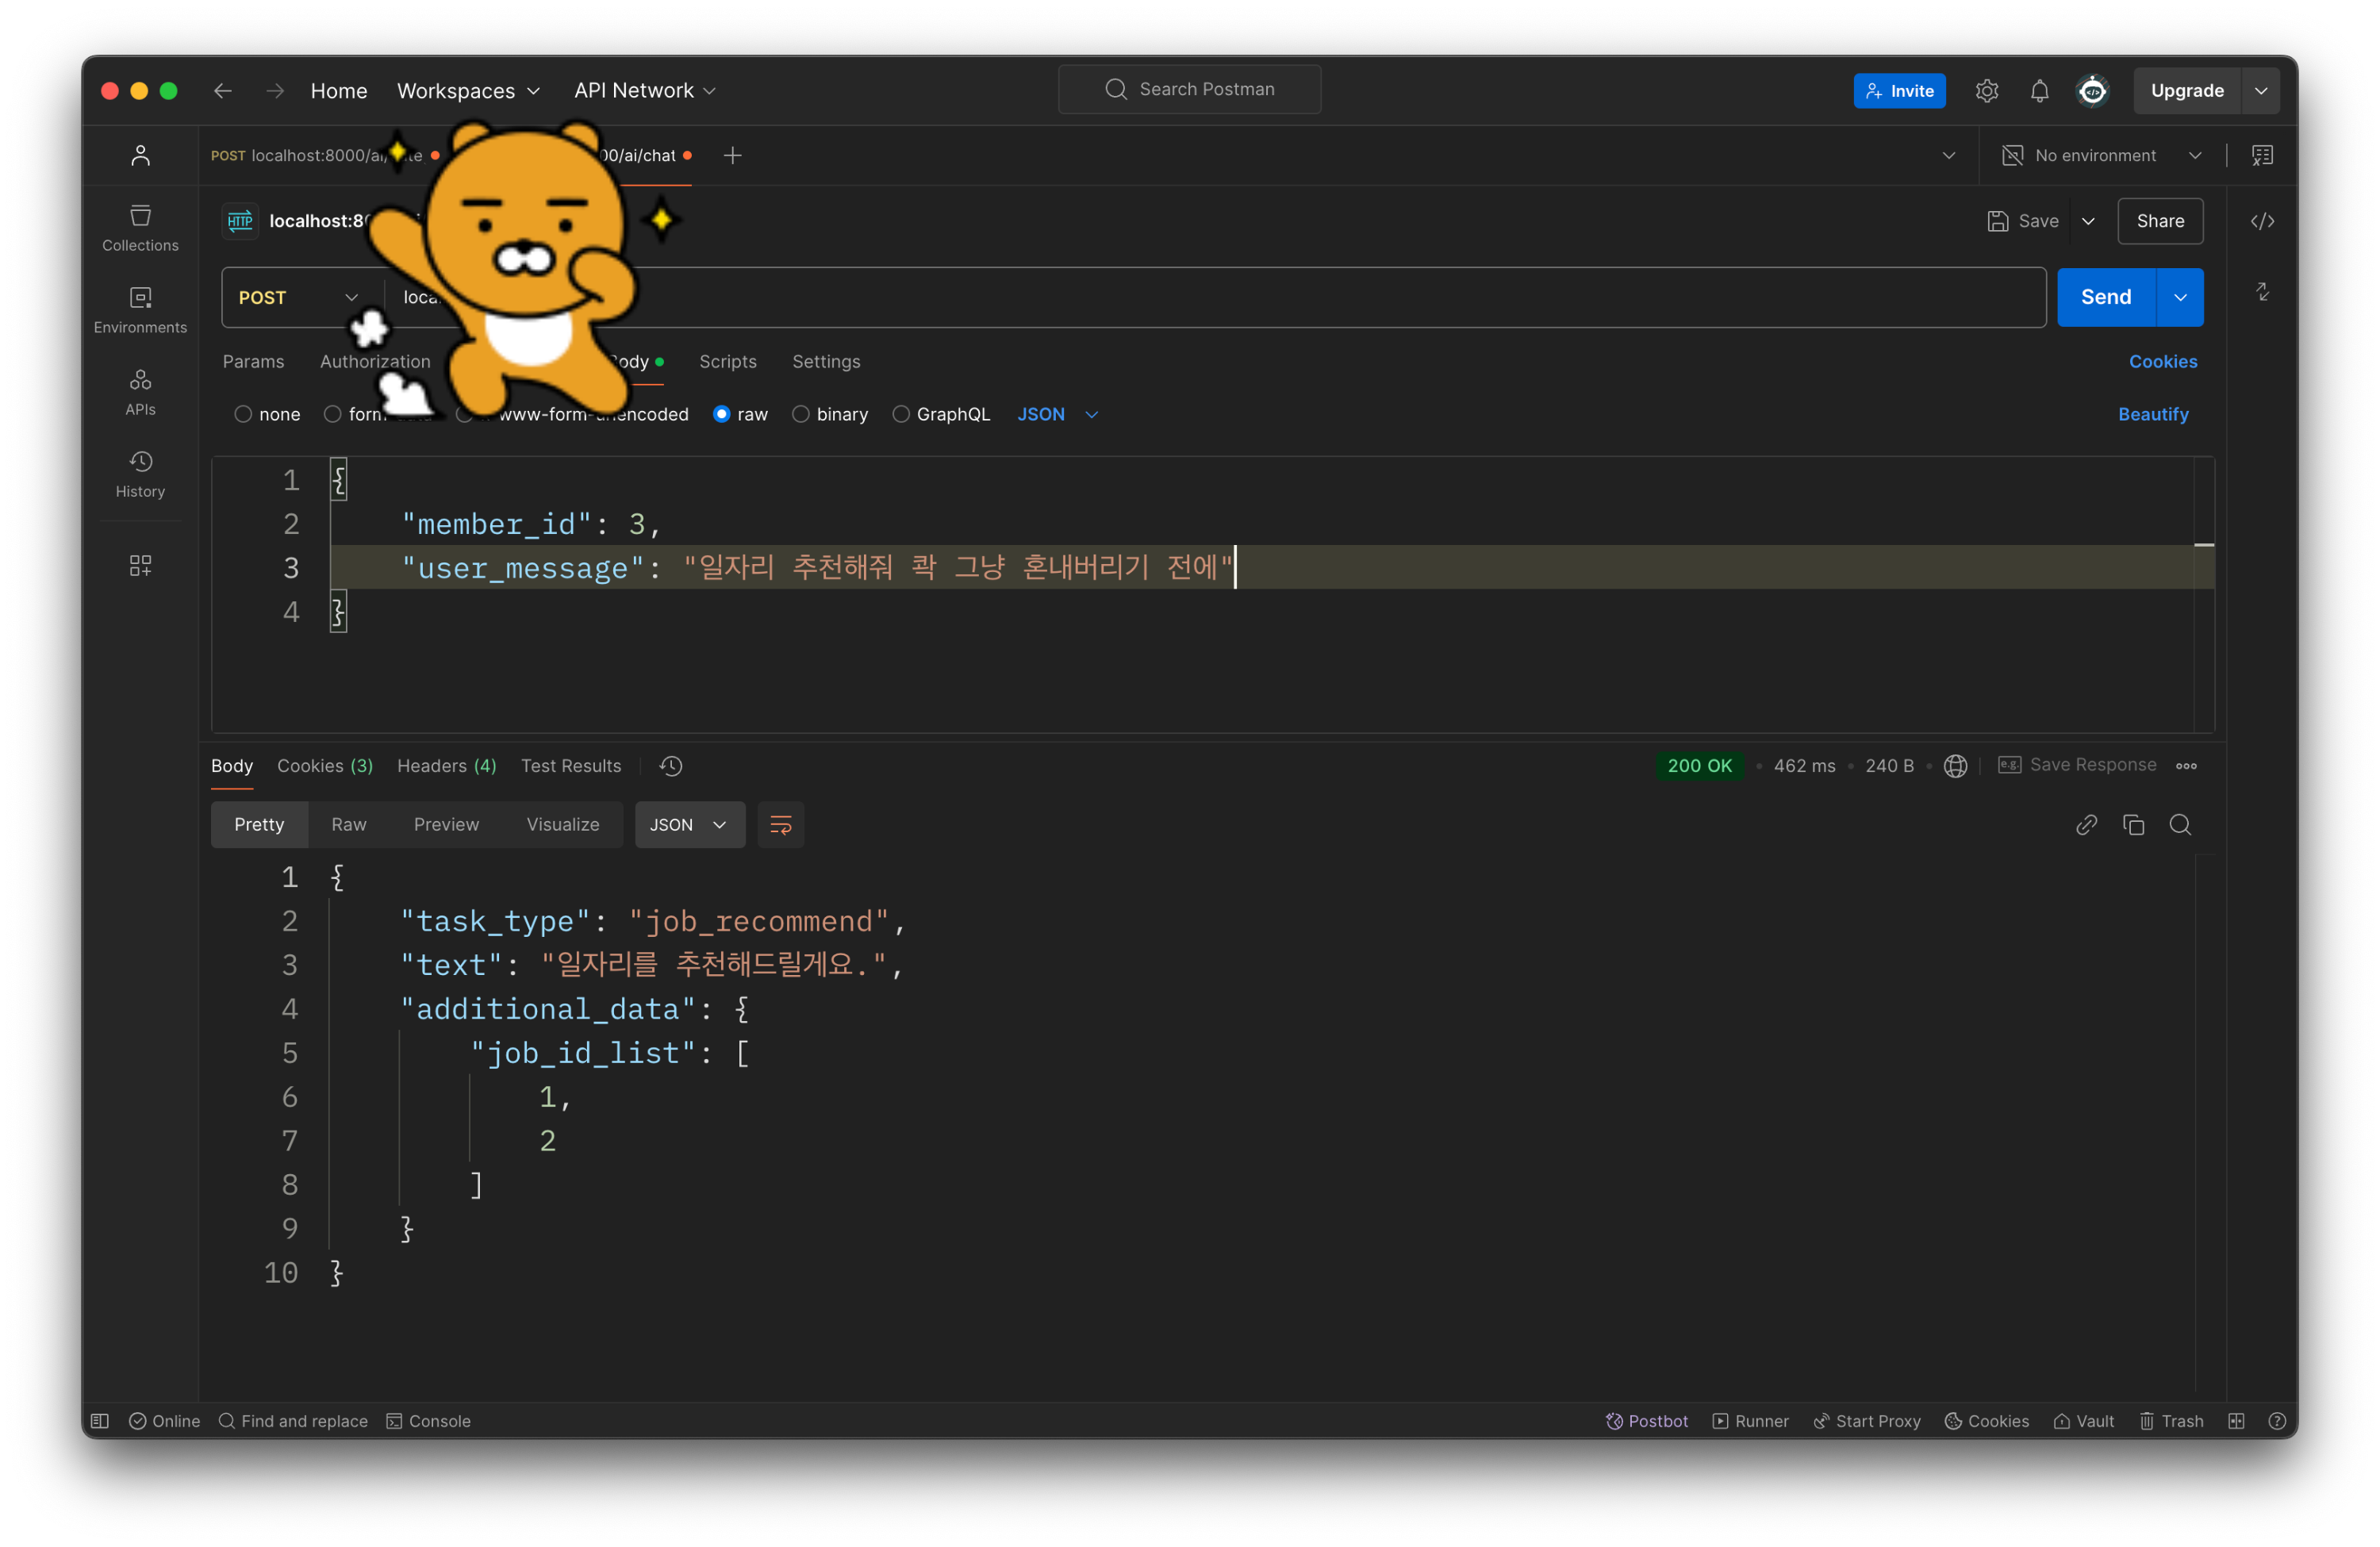Switch to the Scripts tab
Image resolution: width=2380 pixels, height=1547 pixels.
[728, 361]
